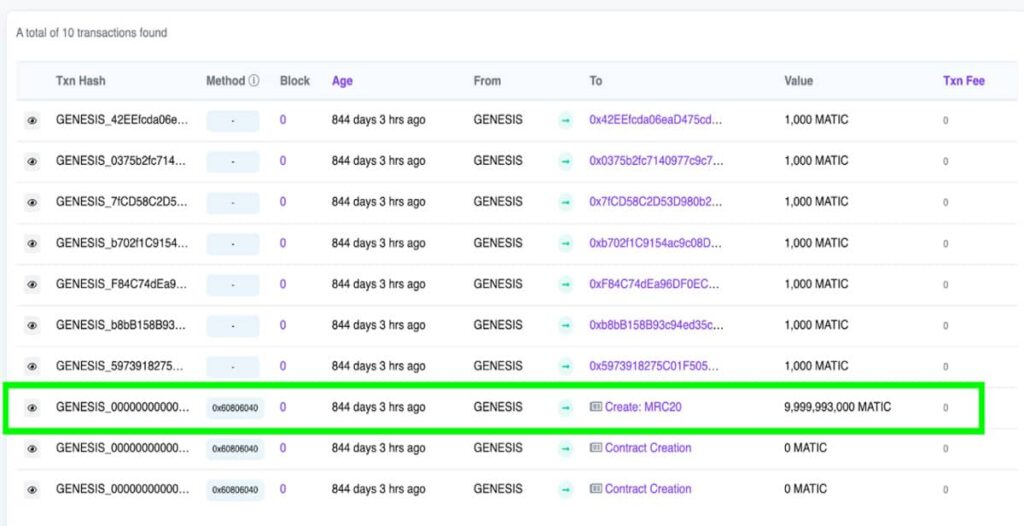The width and height of the screenshot is (1024, 526).
Task: Preview the GENESIS_5973918275 transaction via eye icon
Action: coord(32,367)
